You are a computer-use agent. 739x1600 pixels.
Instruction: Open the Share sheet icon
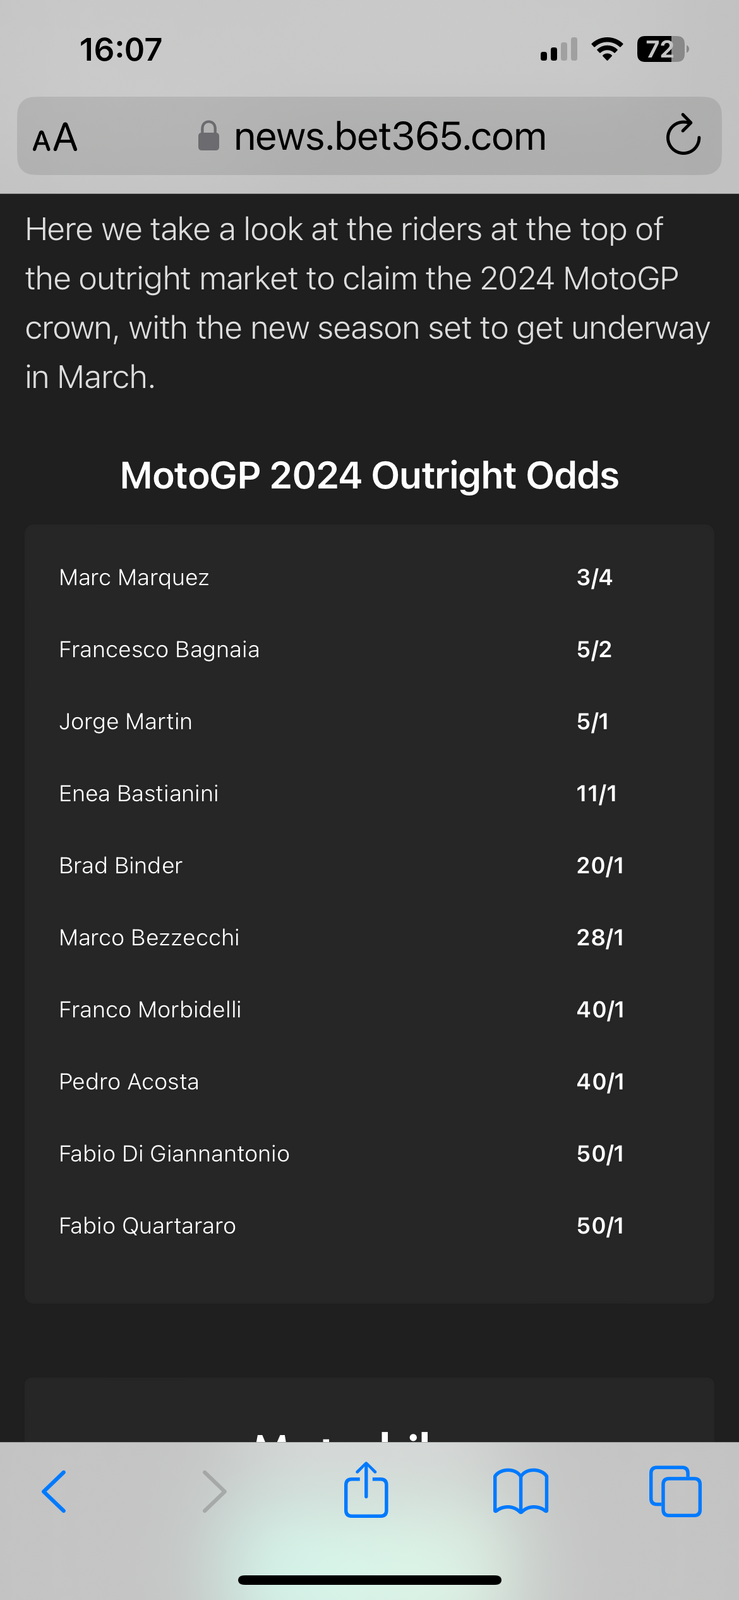pyautogui.click(x=366, y=1490)
